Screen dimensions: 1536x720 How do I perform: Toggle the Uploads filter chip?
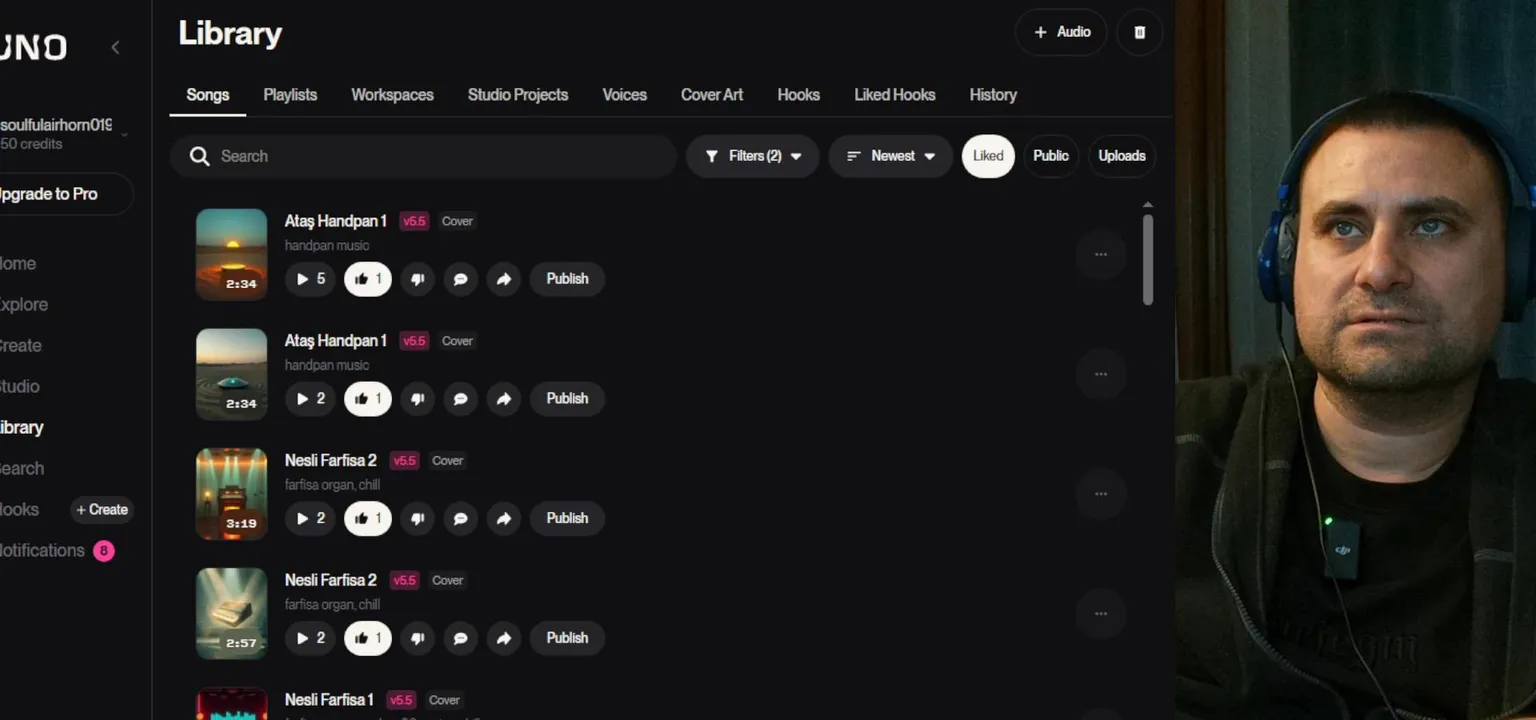point(1121,156)
